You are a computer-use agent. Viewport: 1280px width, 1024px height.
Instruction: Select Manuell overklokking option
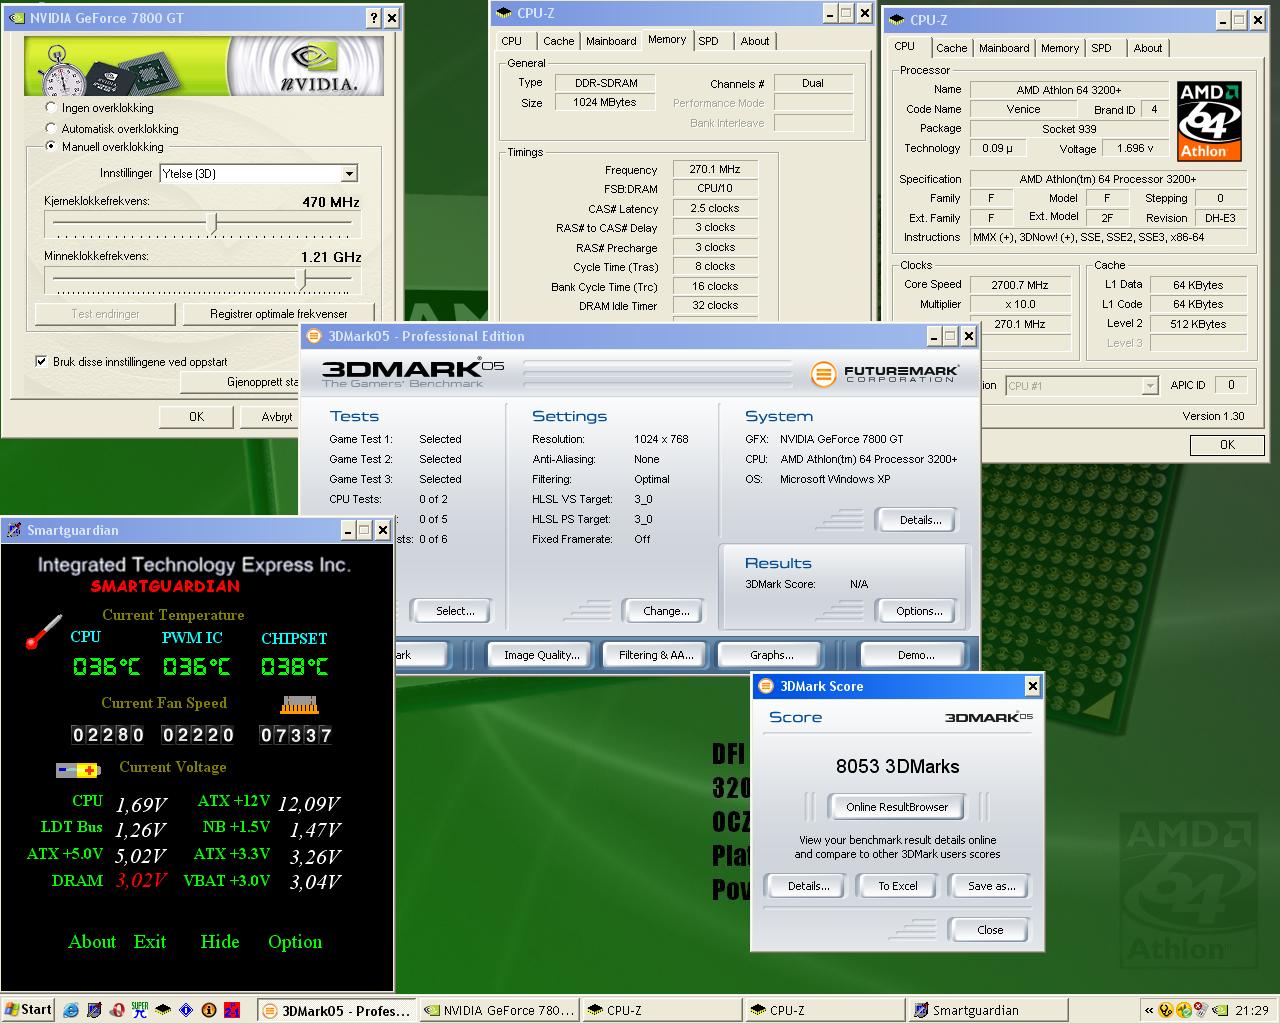coord(51,146)
